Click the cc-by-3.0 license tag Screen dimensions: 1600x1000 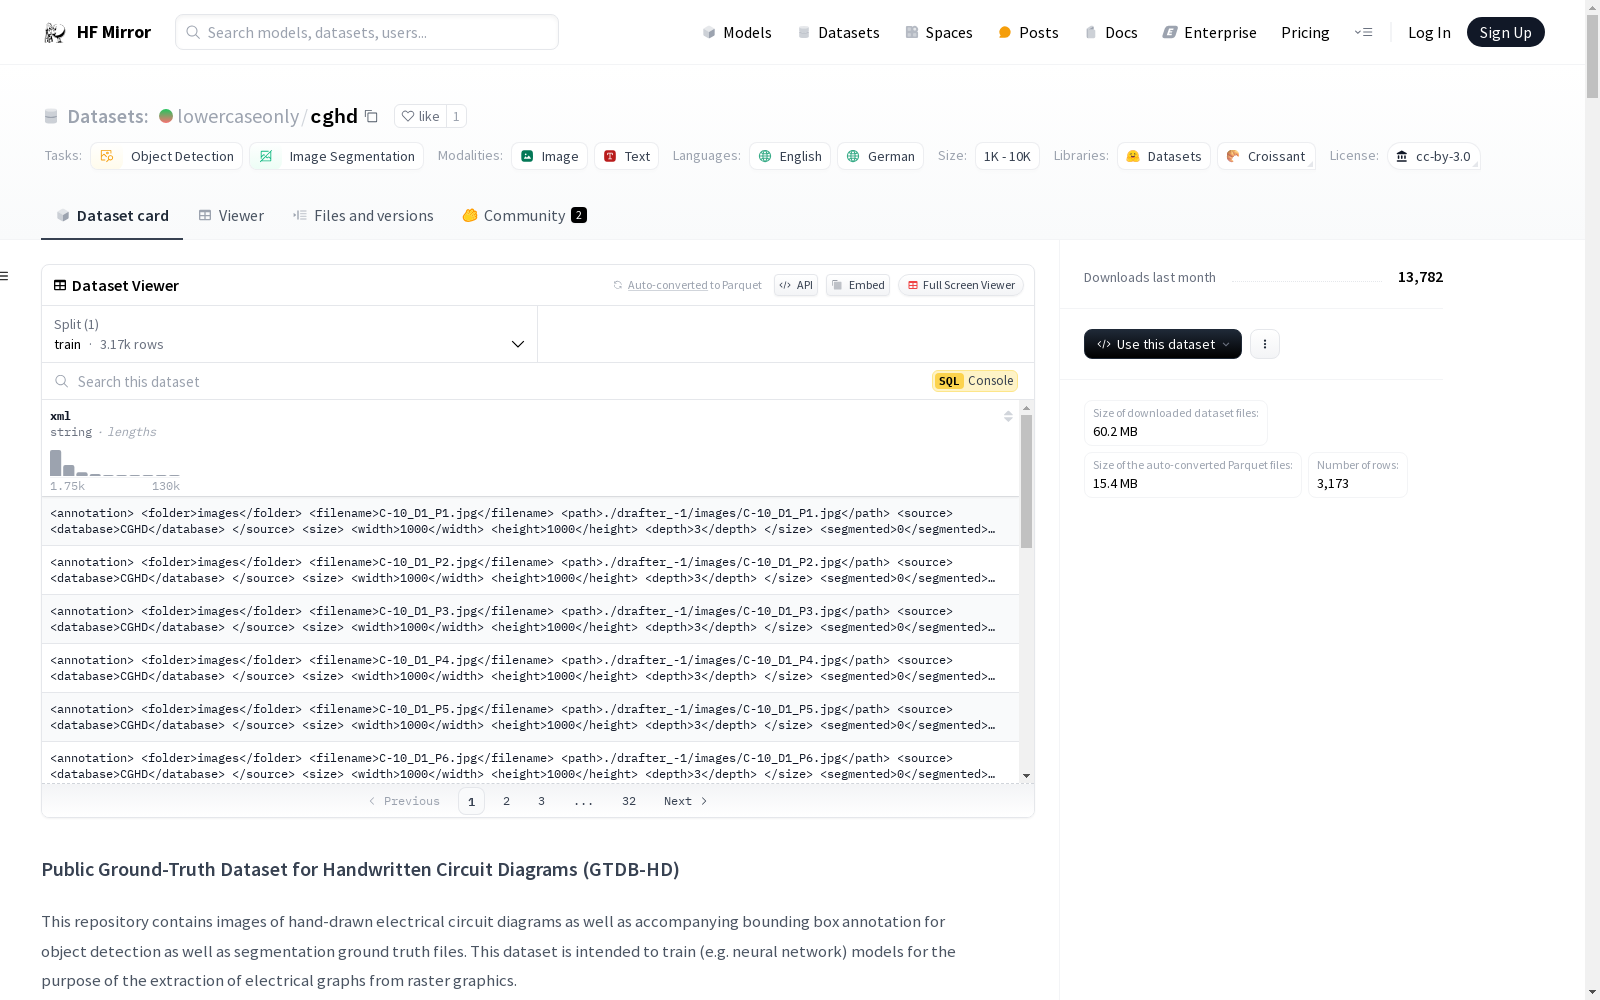[x=1434, y=156]
